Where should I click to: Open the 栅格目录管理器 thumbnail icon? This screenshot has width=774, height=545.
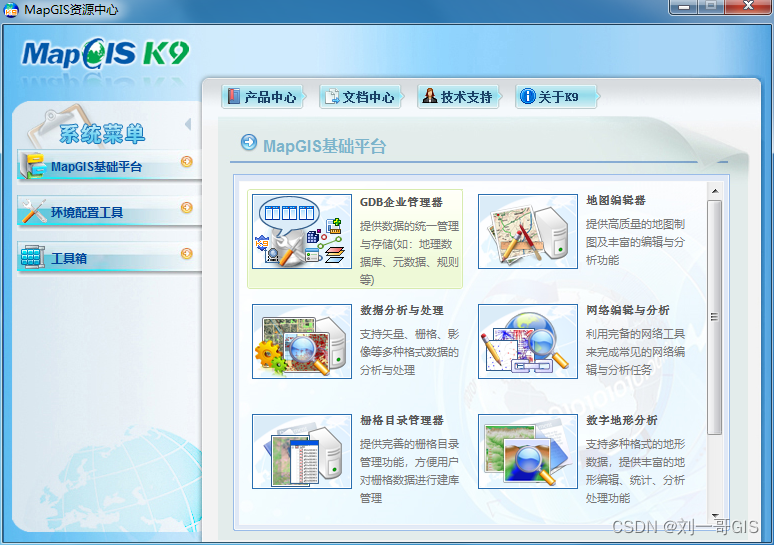302,452
